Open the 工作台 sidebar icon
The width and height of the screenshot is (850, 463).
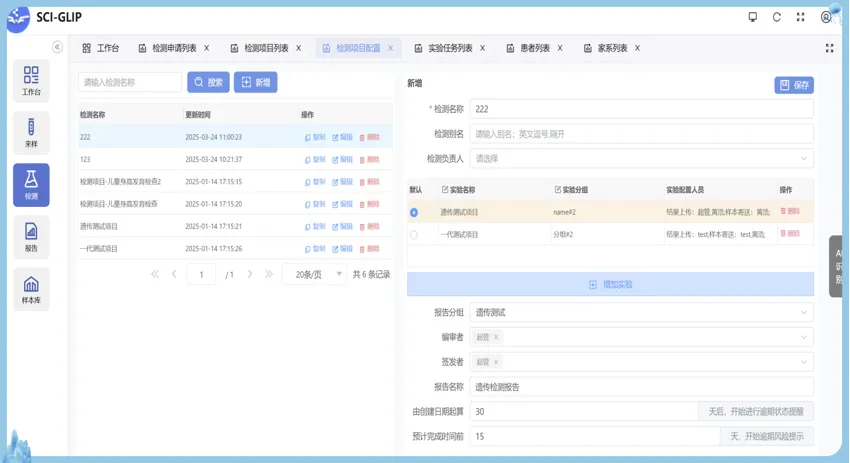click(31, 81)
